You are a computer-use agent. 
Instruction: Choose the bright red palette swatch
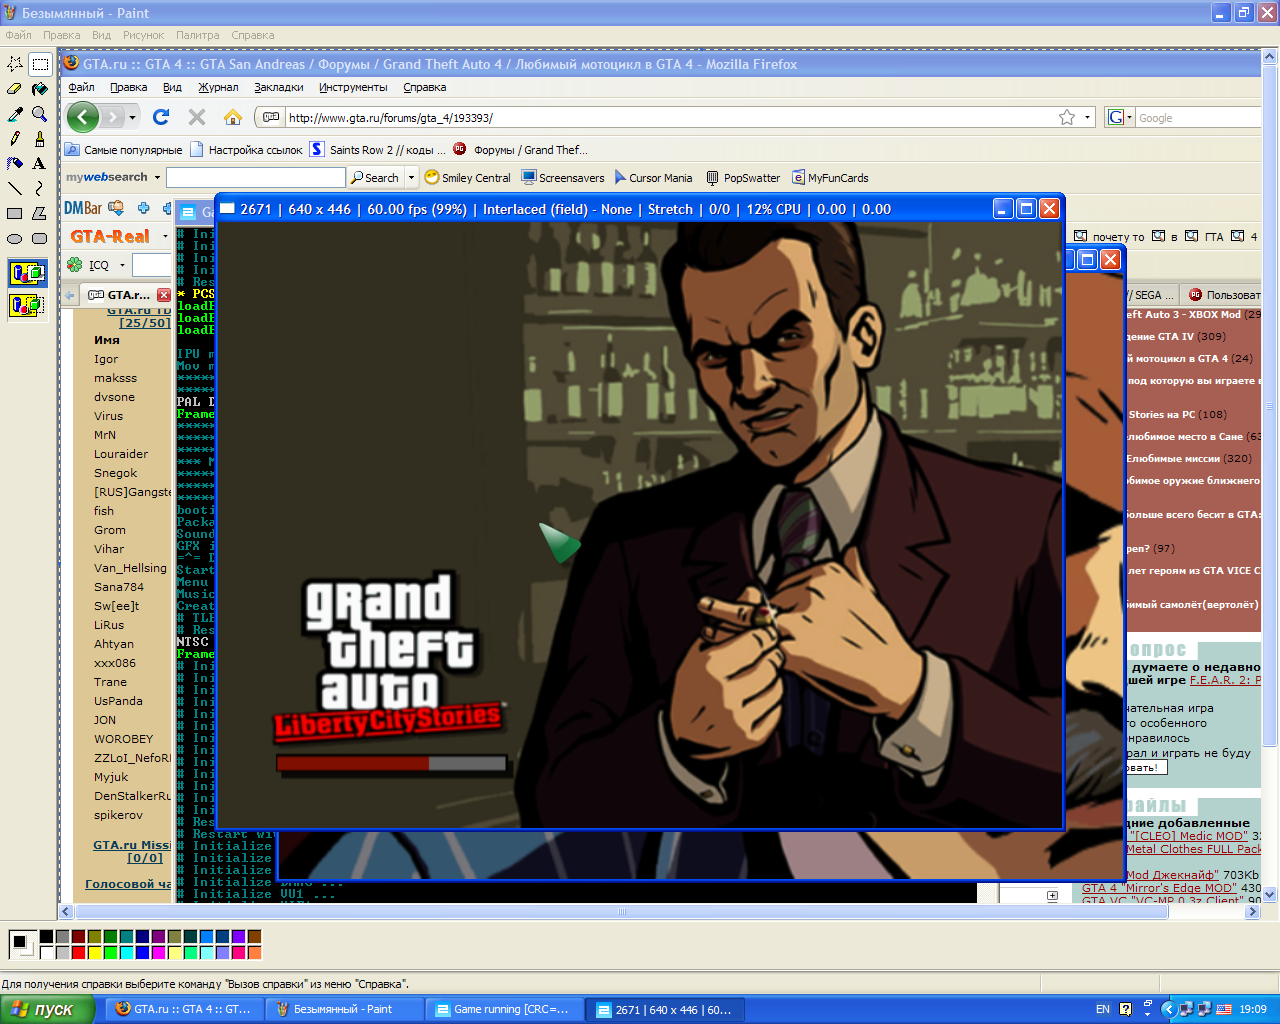78,952
